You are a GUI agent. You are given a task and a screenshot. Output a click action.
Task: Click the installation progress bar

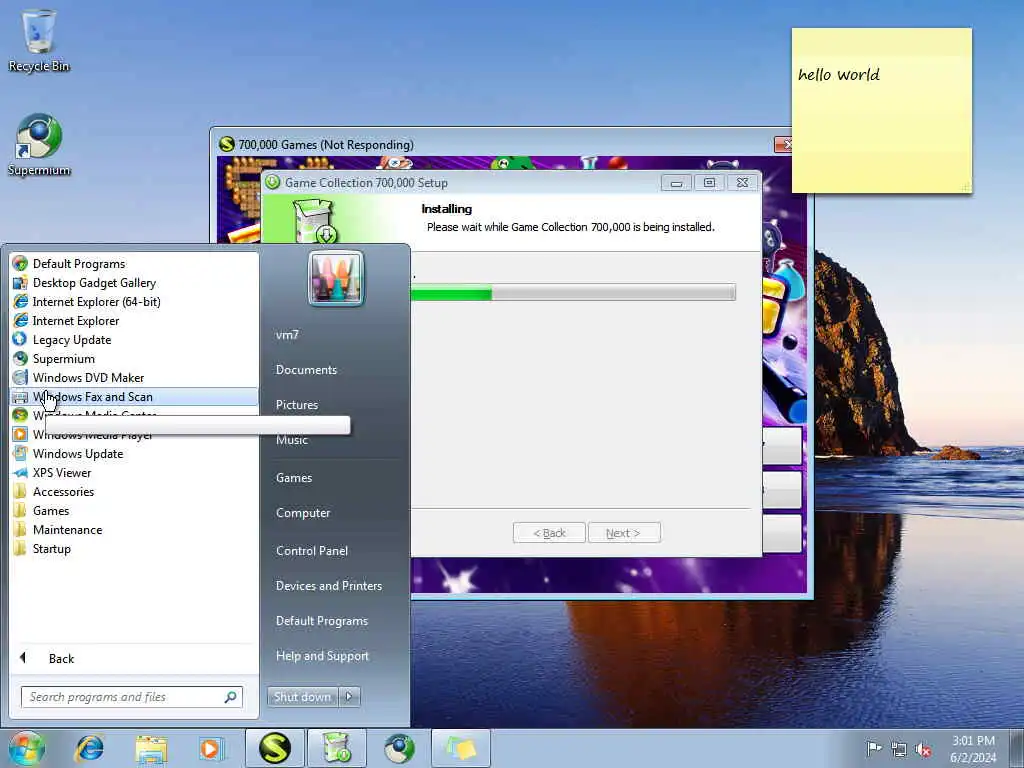pyautogui.click(x=573, y=293)
